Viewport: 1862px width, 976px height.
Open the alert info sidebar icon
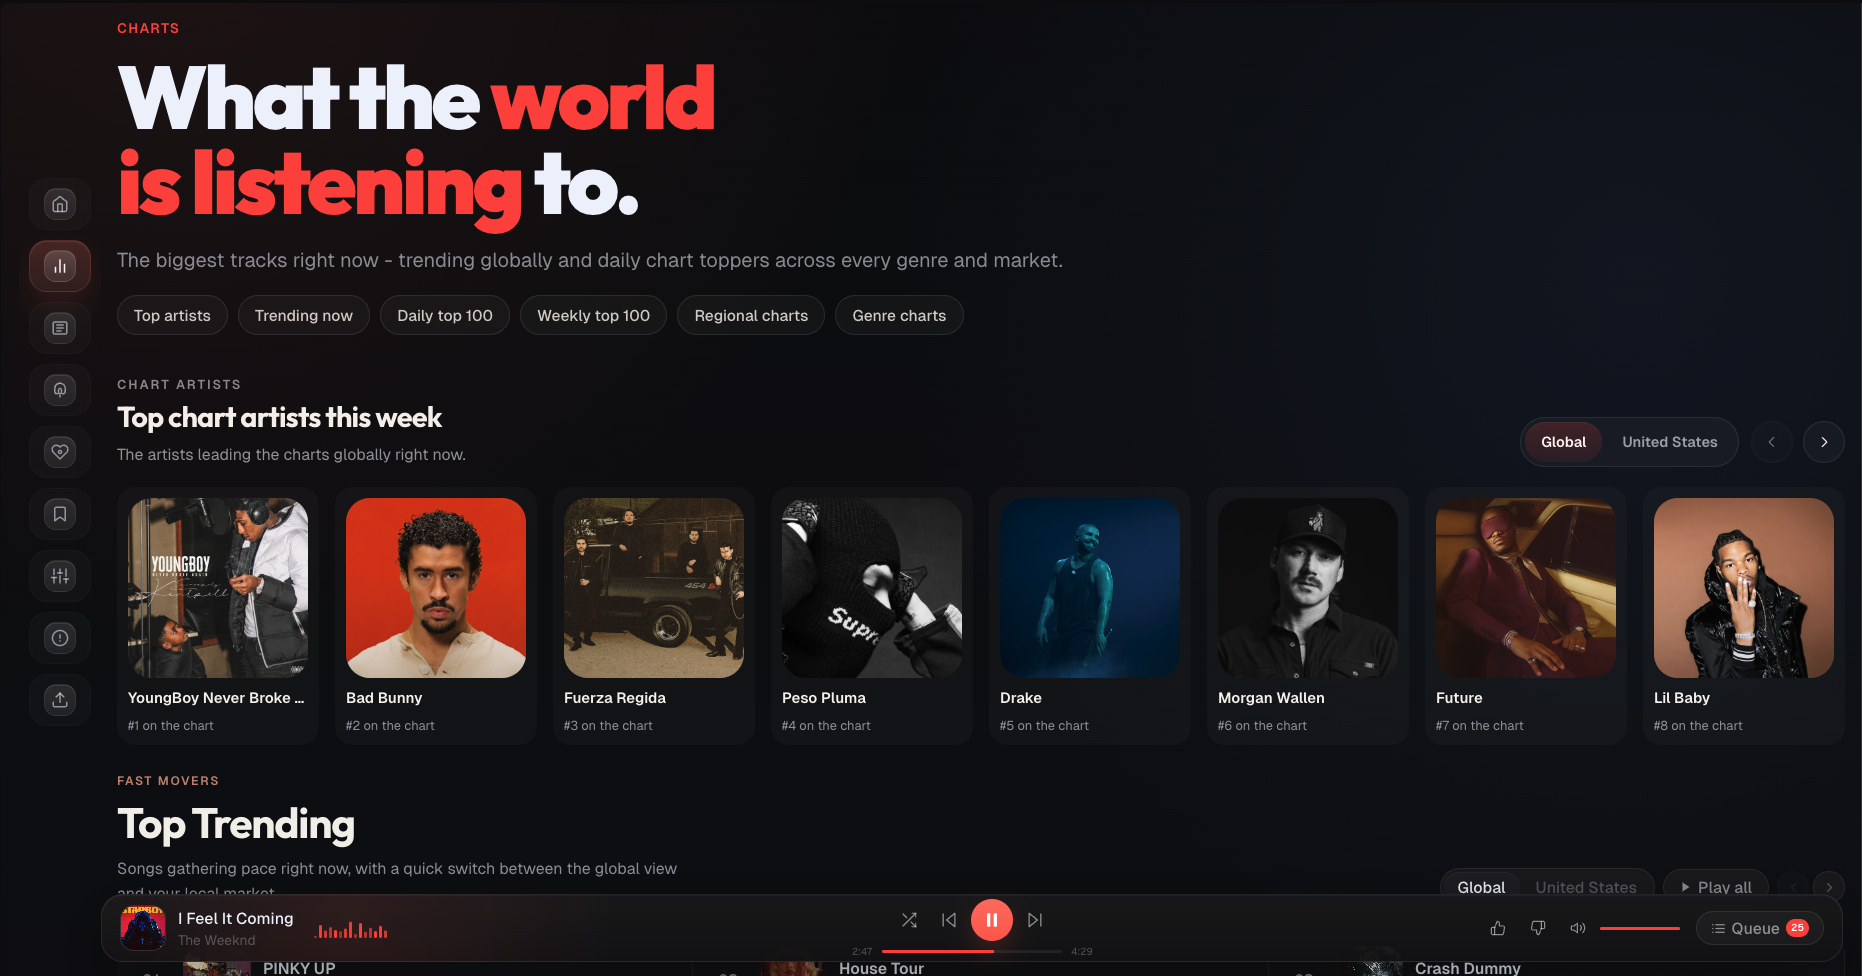[60, 638]
